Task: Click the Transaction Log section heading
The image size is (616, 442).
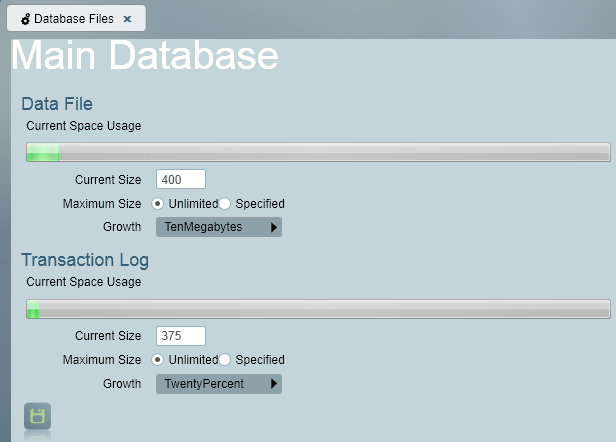Action: tap(85, 260)
